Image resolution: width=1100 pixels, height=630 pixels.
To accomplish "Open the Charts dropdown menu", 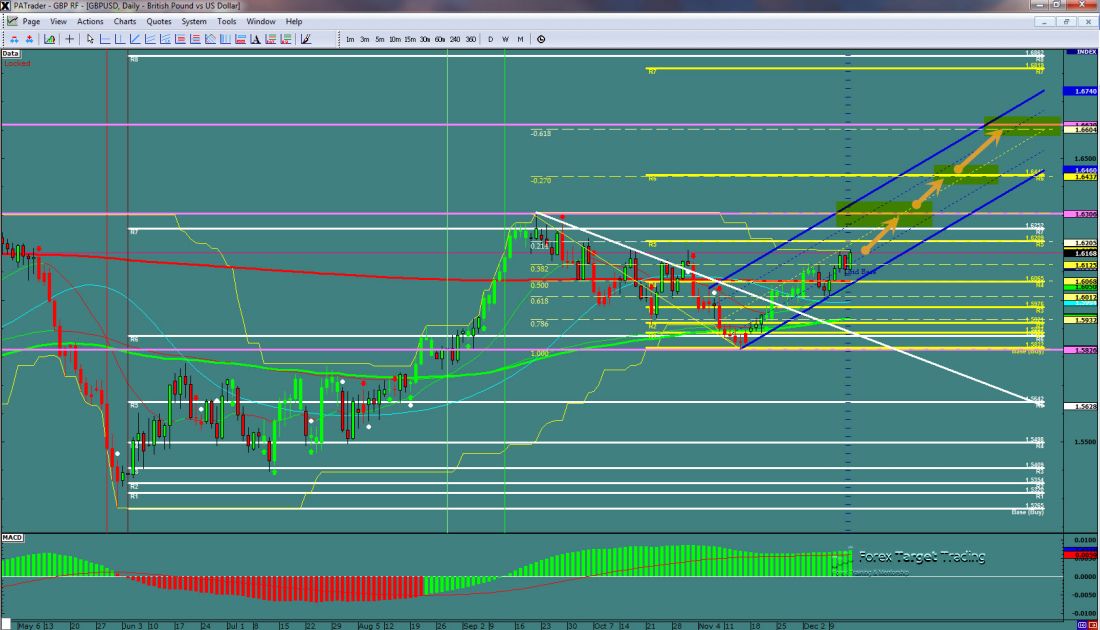I will [x=127, y=21].
